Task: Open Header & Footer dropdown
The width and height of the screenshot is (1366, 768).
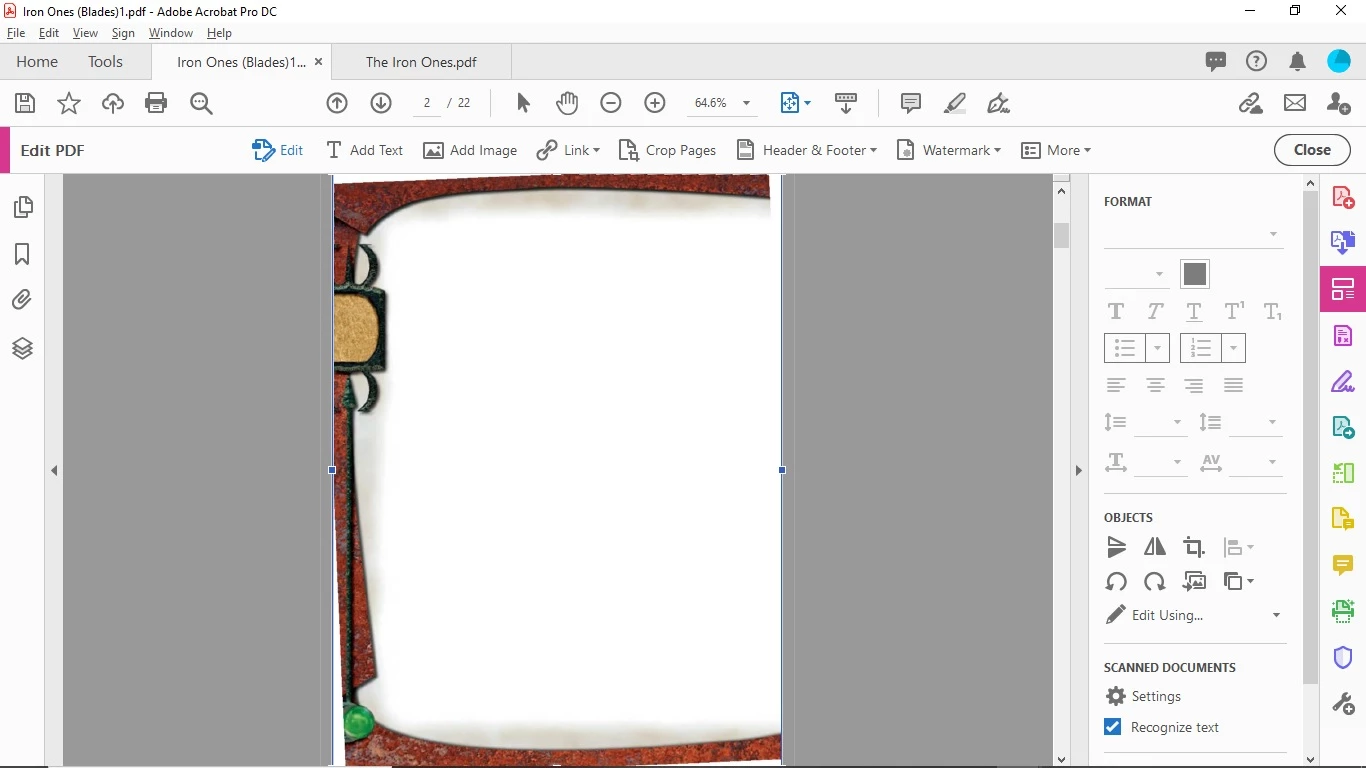Action: coord(806,150)
